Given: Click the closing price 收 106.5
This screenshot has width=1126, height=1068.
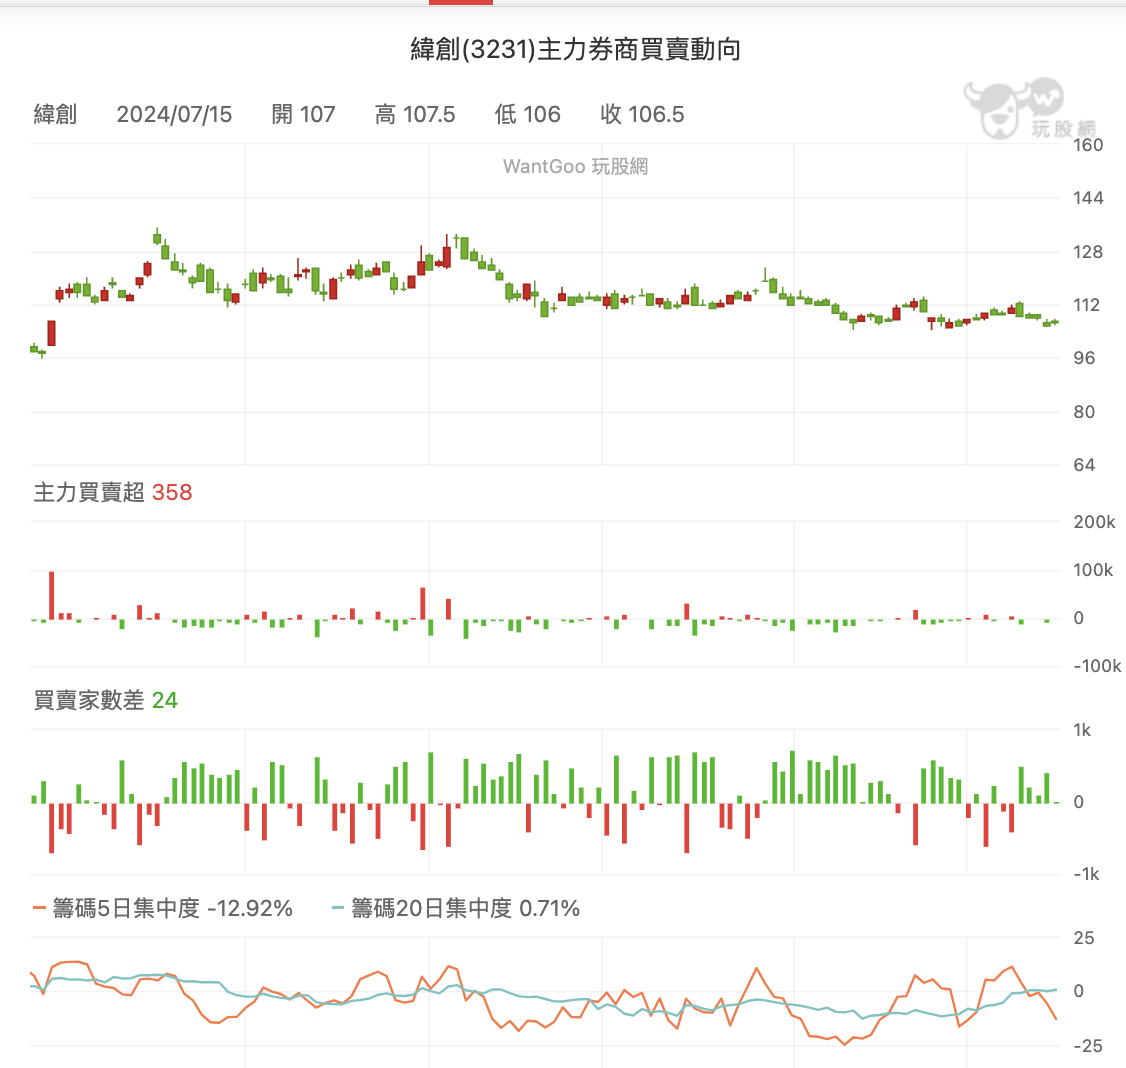Looking at the screenshot, I should coord(642,114).
